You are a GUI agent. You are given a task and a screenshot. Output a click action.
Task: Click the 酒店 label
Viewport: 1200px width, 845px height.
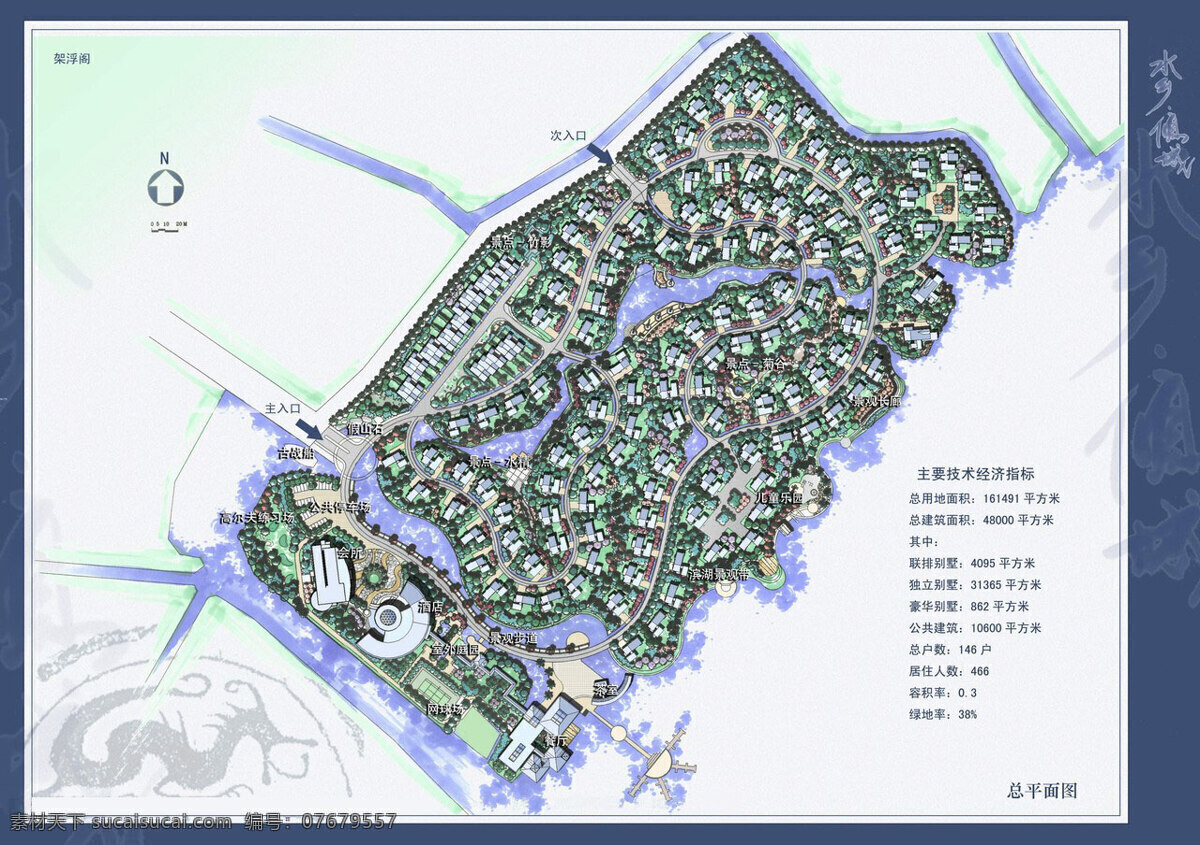431,607
